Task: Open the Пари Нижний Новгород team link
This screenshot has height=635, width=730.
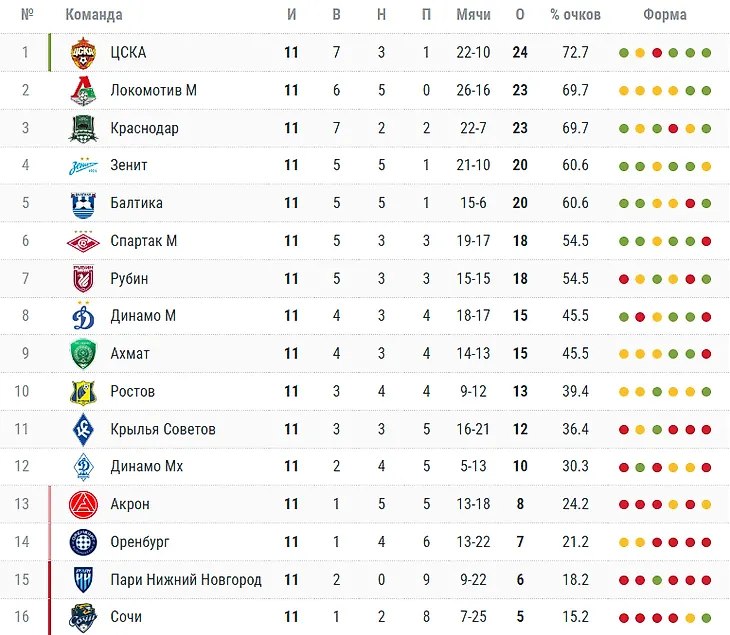Action: 186,580
